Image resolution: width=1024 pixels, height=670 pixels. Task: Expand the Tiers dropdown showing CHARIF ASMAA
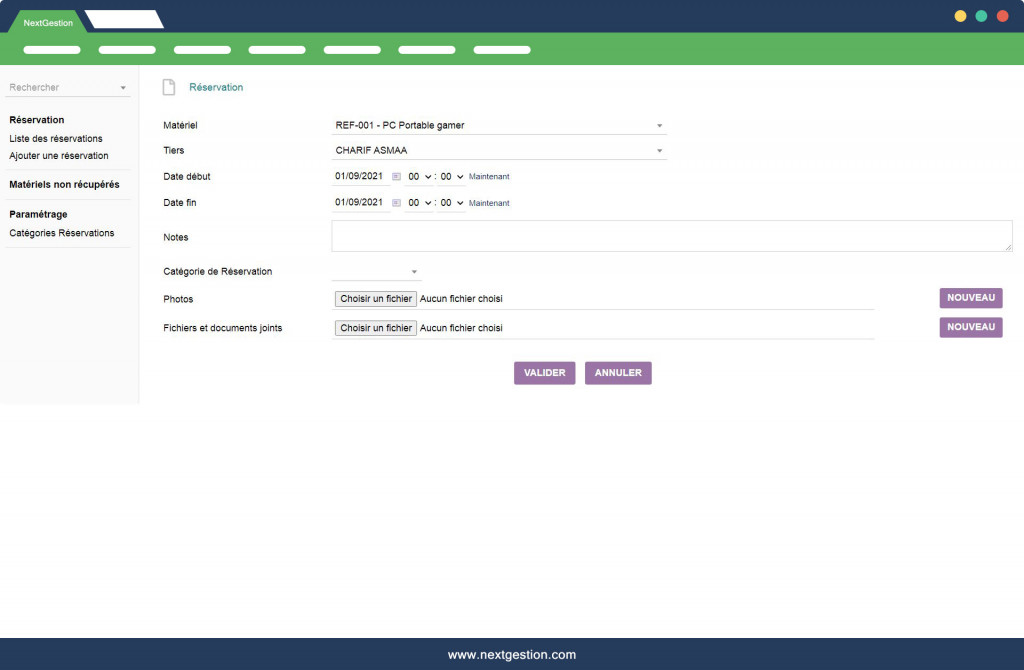pyautogui.click(x=499, y=151)
